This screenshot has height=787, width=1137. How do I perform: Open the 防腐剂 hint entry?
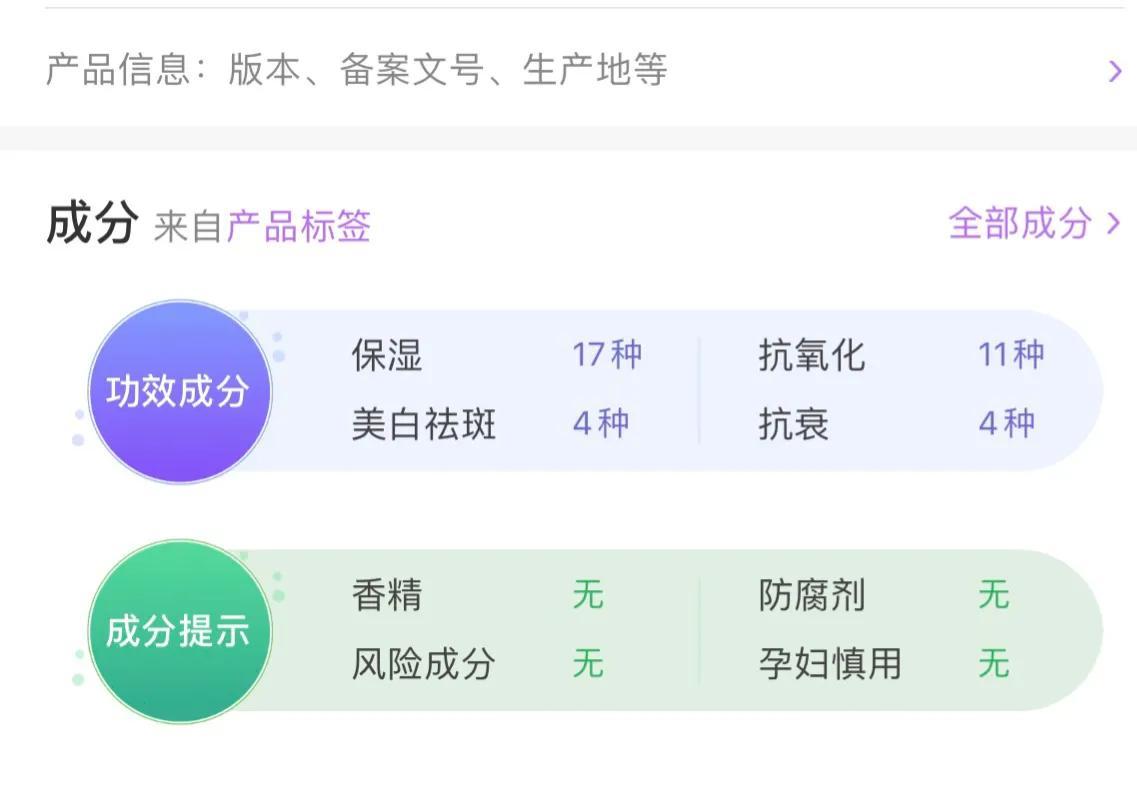[811, 595]
